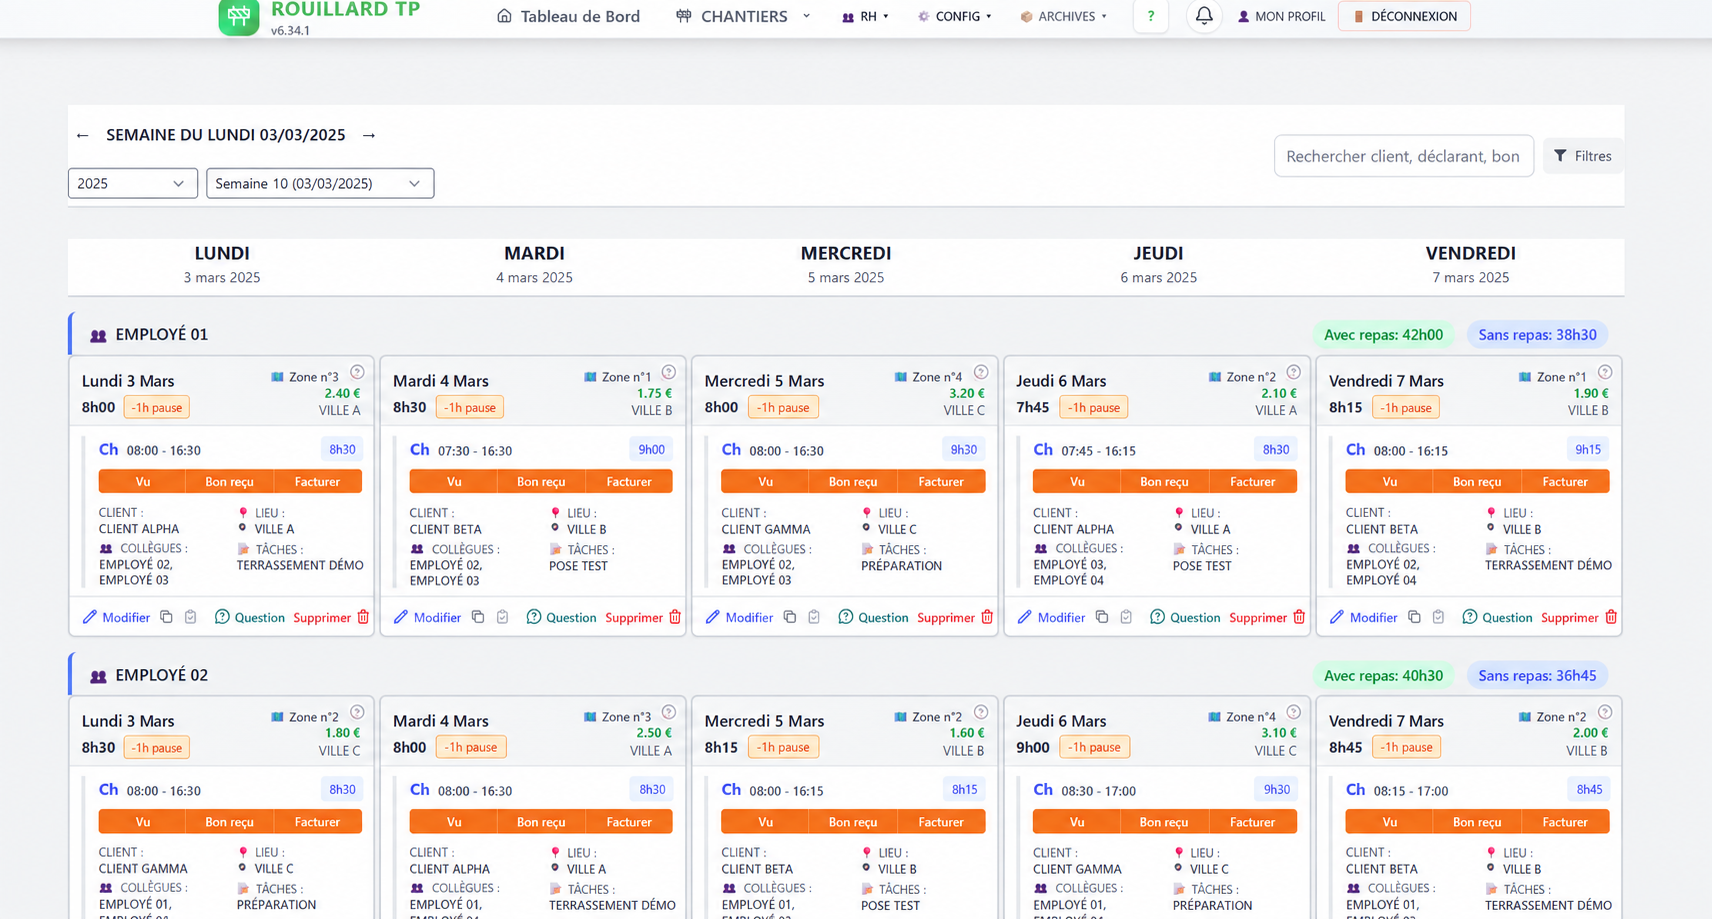Screen dimensions: 1712x919
Task: Click the MERCREDI 5 mars 2025 column header
Action: (x=846, y=264)
